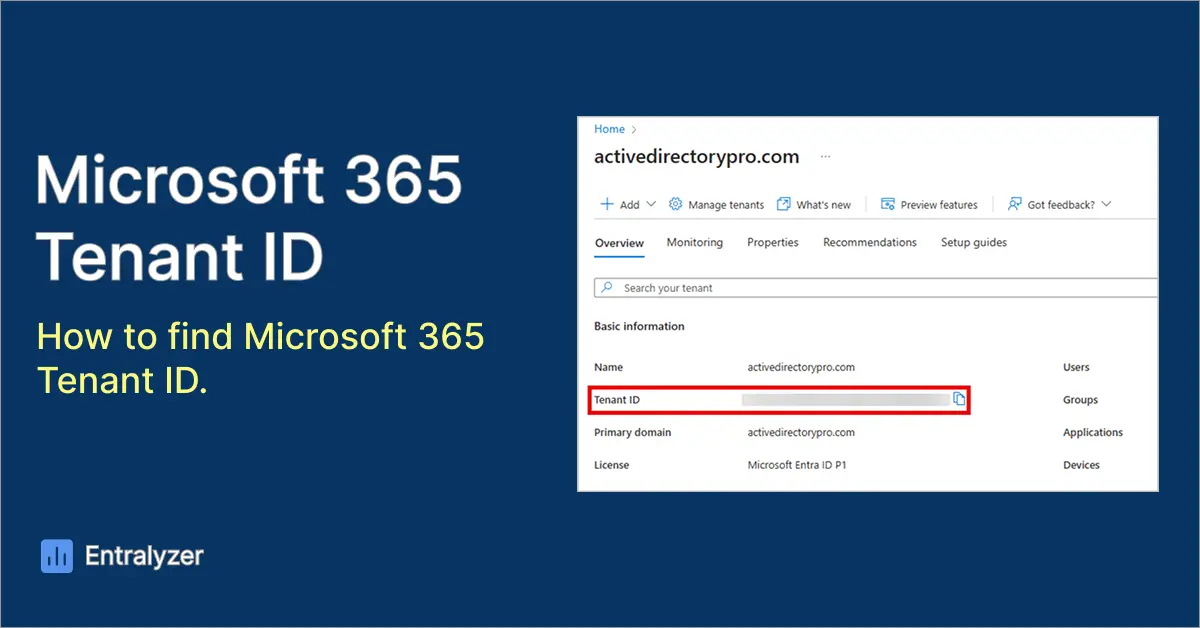Open the Recommendations tab

point(870,243)
